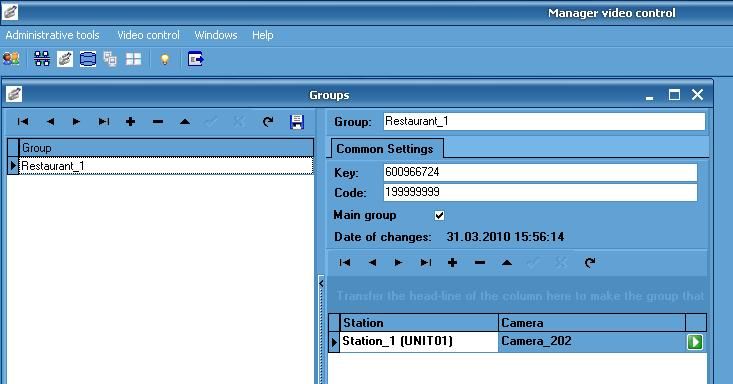Delete the group with minus icon
The width and height of the screenshot is (733, 384).
point(158,122)
